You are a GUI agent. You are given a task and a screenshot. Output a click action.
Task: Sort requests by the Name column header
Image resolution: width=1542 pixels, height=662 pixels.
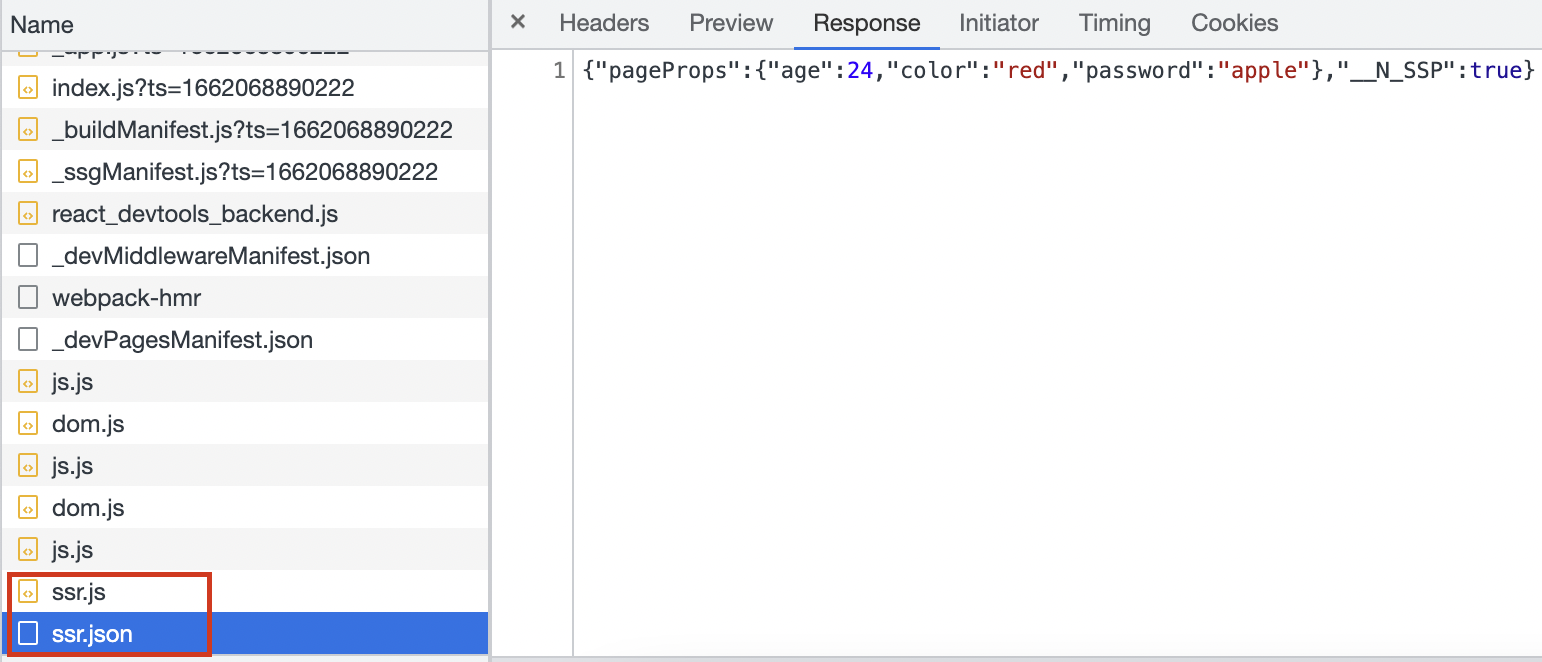[x=42, y=25]
